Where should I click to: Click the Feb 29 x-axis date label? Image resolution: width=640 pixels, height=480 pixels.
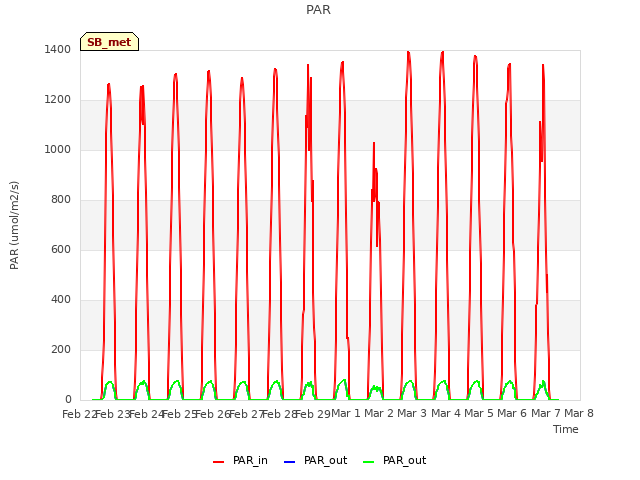[313, 414]
